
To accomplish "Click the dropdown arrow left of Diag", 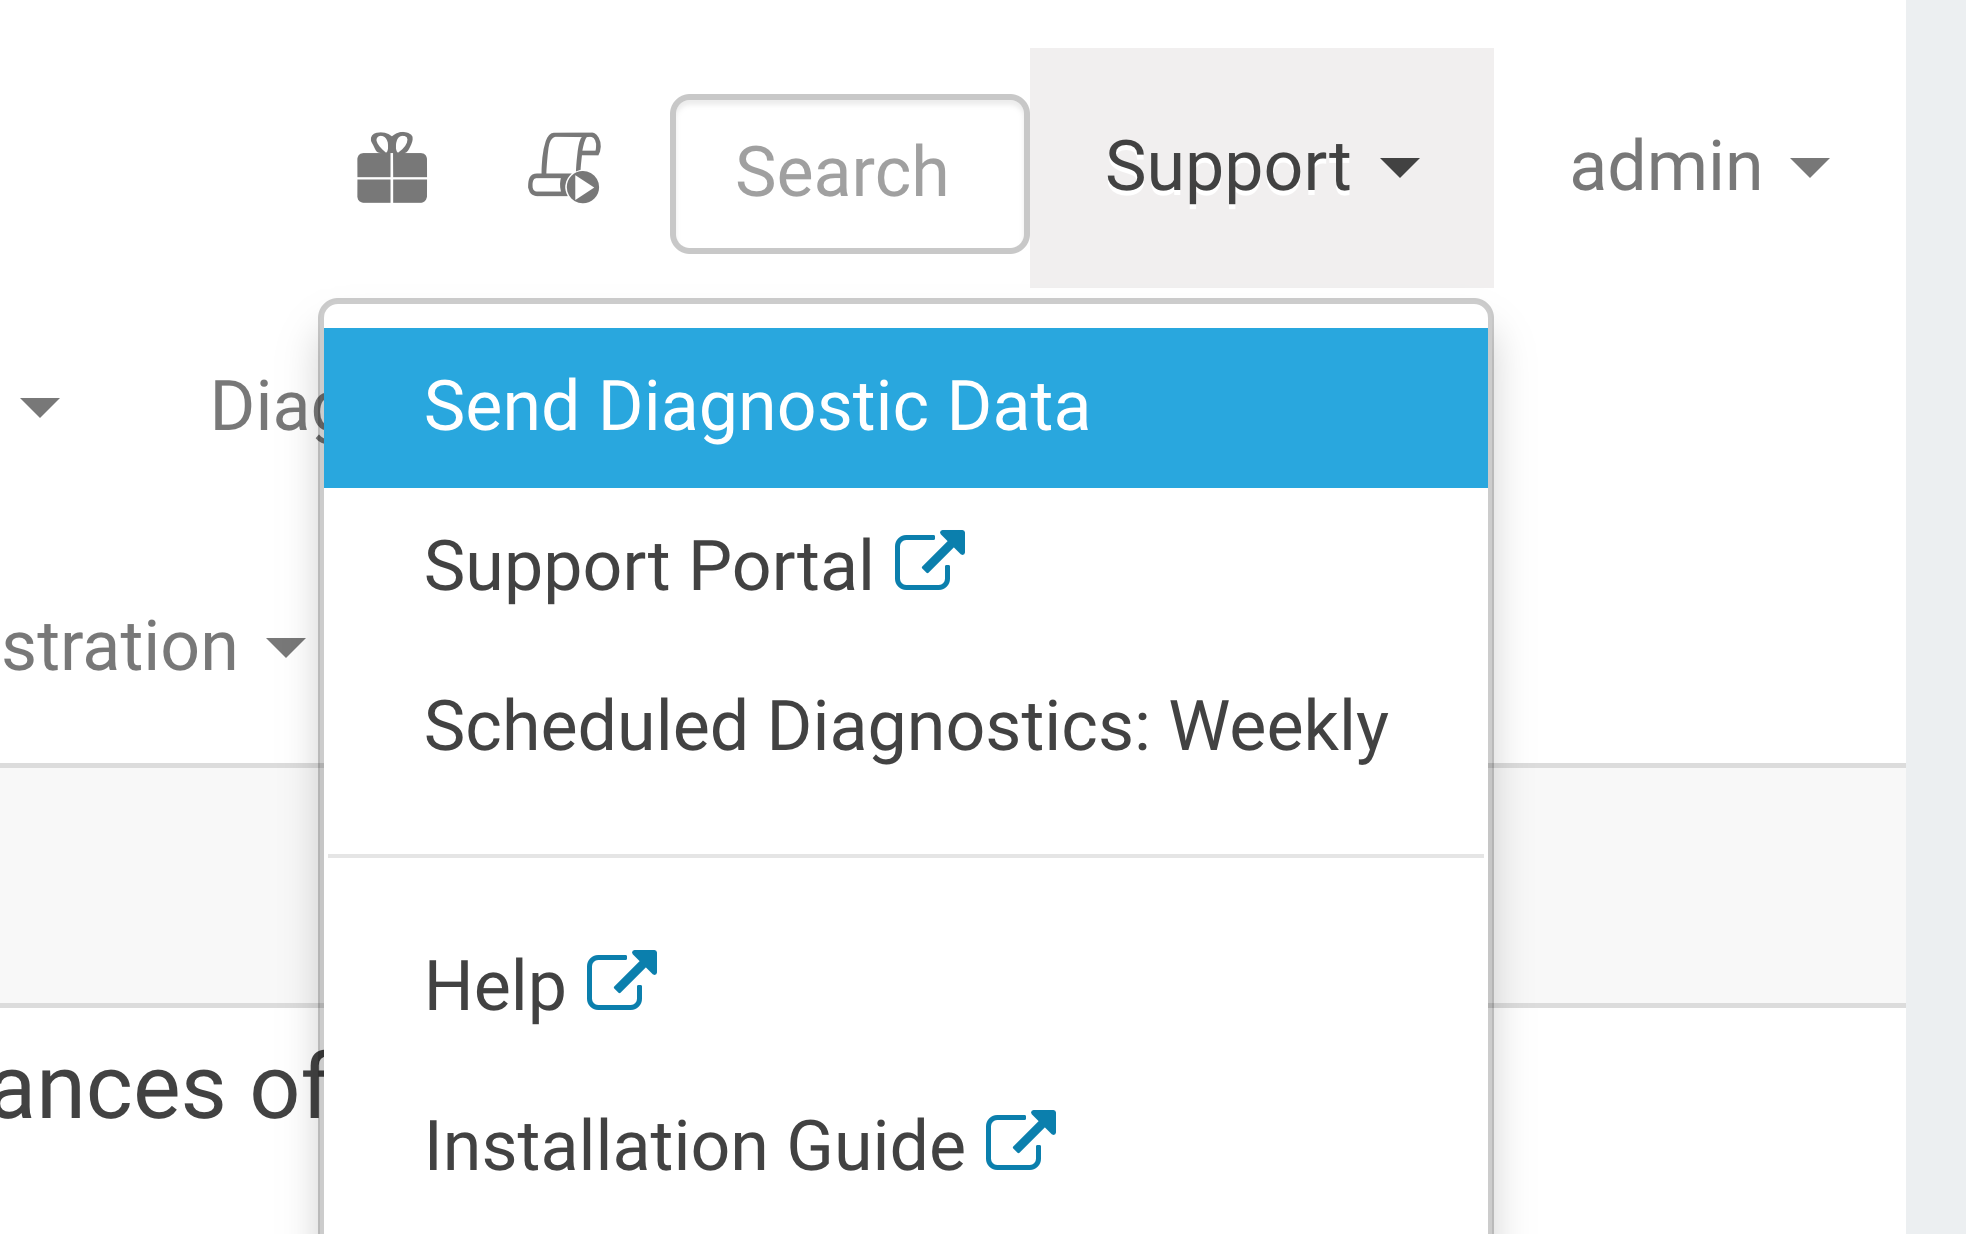I will click(40, 407).
